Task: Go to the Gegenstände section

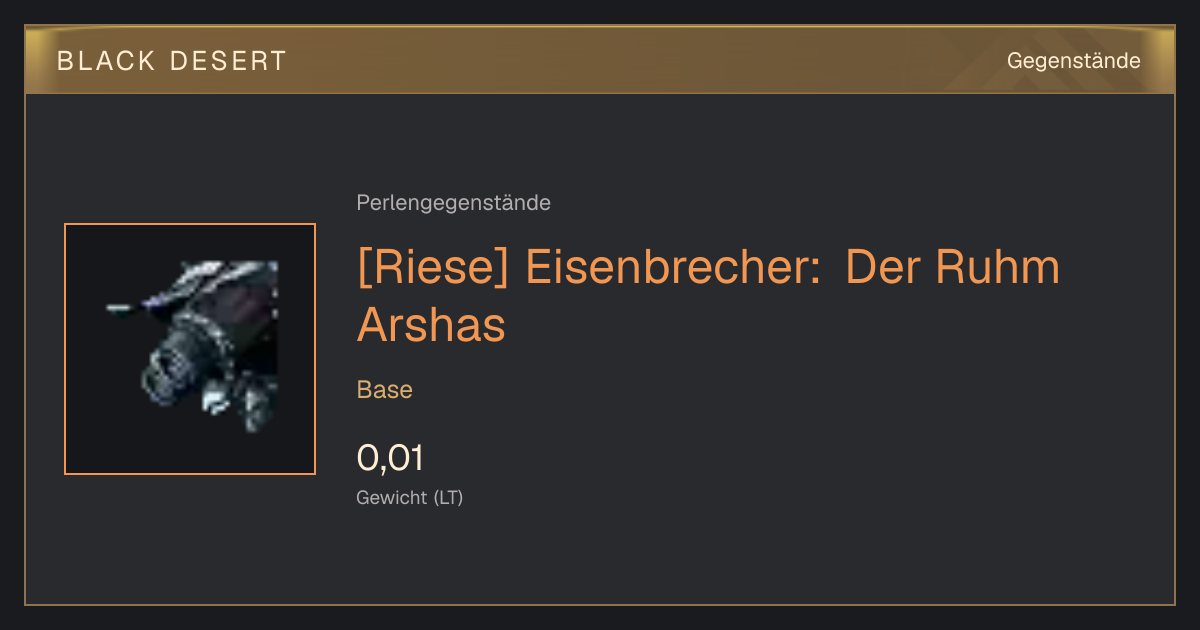Action: pos(1073,61)
